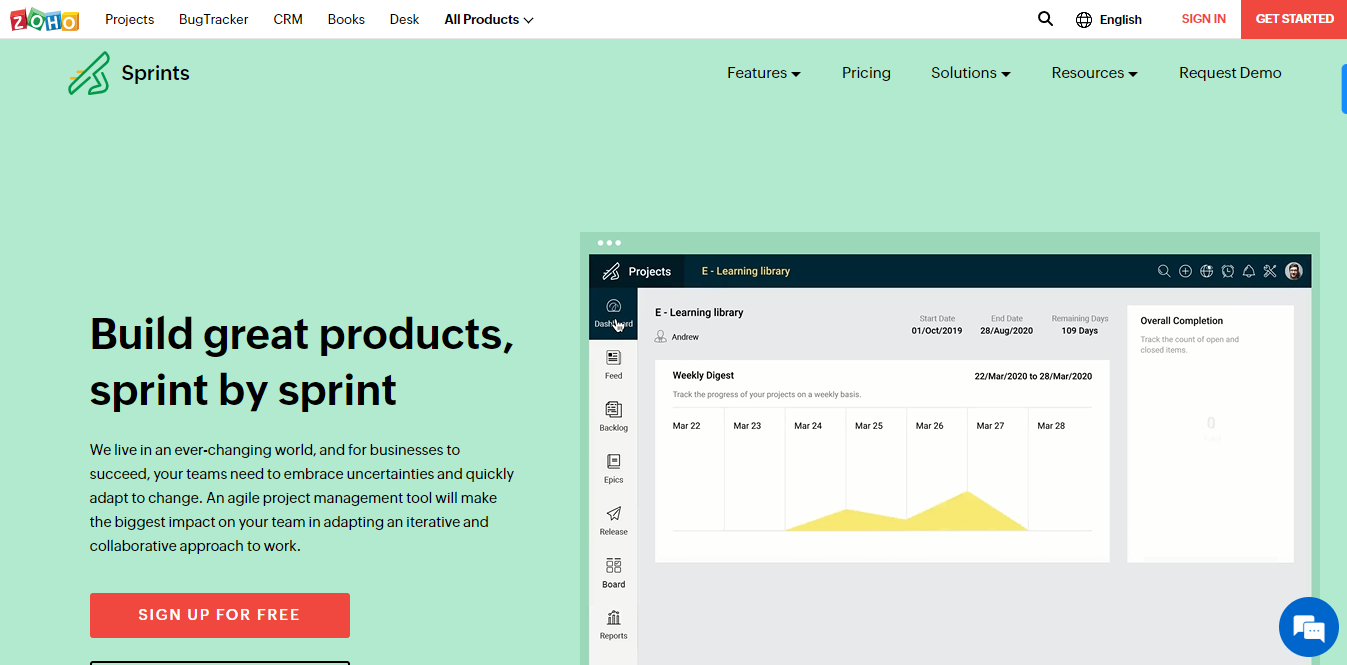Open the live chat bubble icon
This screenshot has width=1347, height=665.
[x=1309, y=627]
